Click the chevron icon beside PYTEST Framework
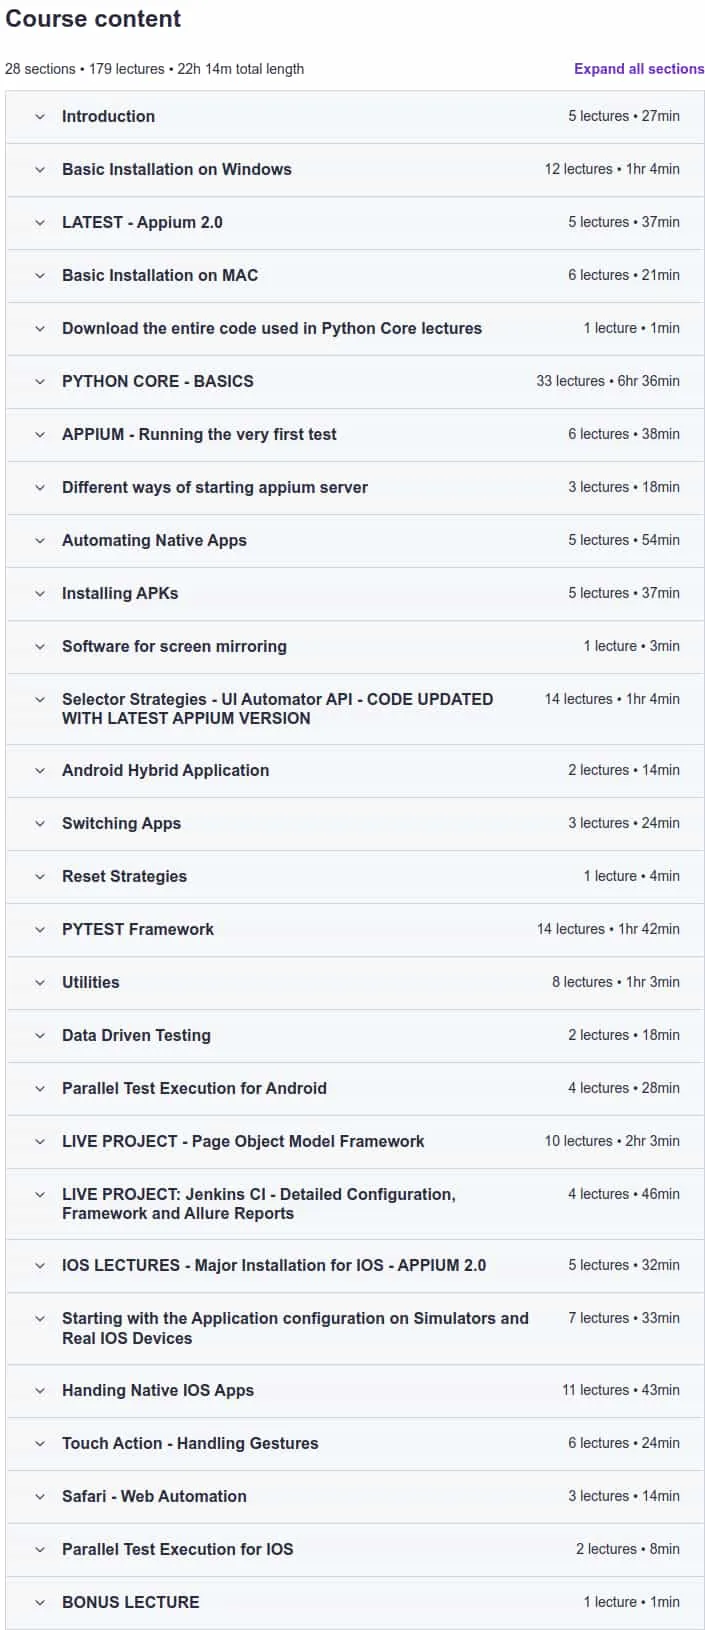The width and height of the screenshot is (705, 1630). [40, 930]
